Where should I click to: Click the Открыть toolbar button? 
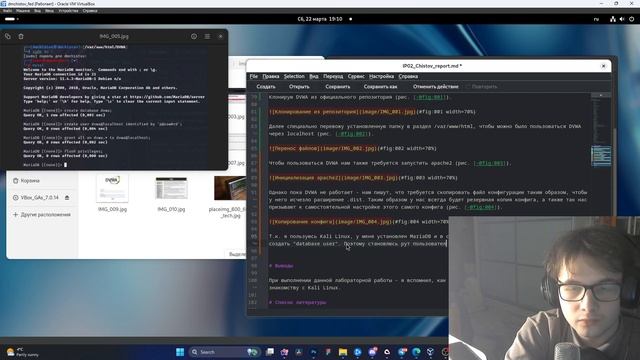299,87
